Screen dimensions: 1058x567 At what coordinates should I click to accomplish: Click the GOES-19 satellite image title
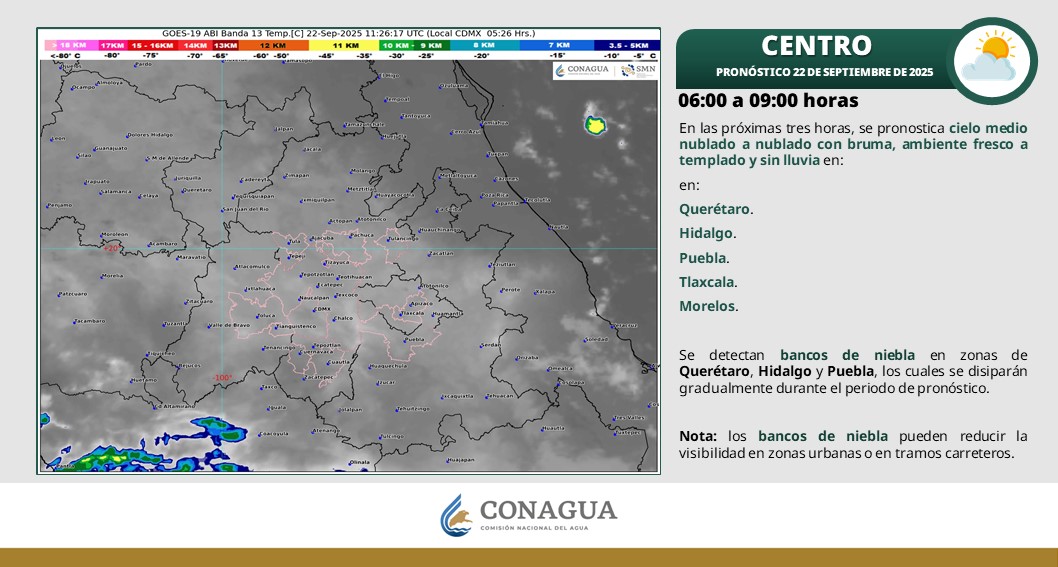pyautogui.click(x=349, y=33)
